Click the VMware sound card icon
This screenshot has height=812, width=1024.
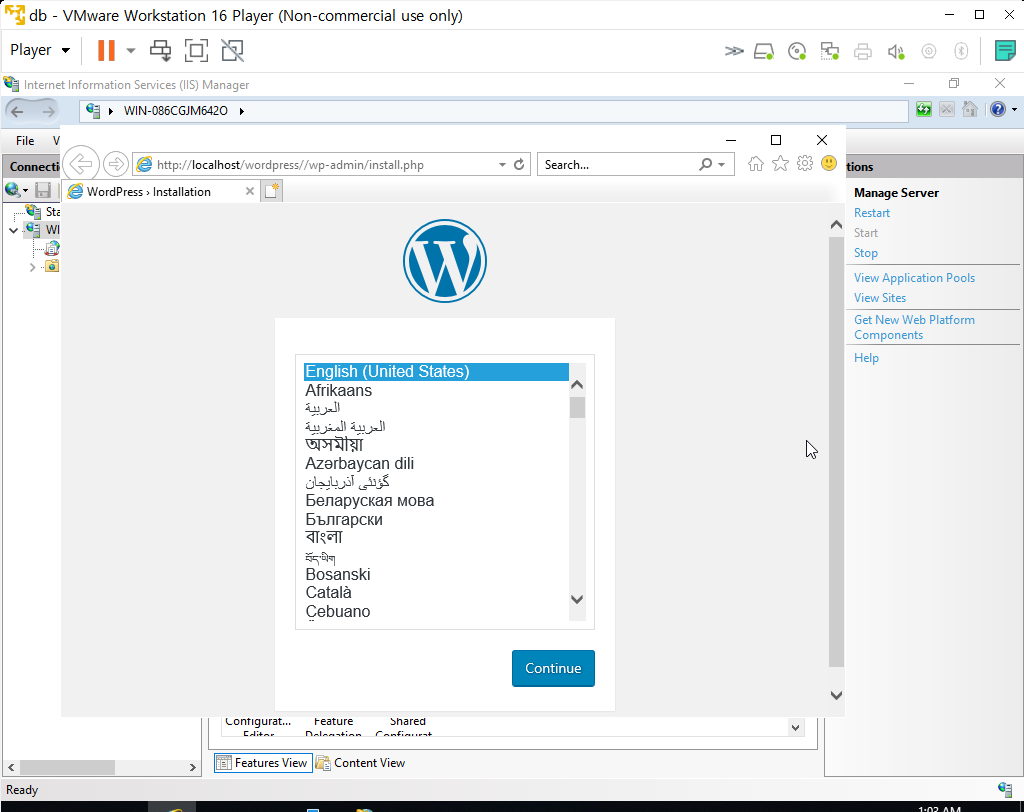[x=896, y=51]
